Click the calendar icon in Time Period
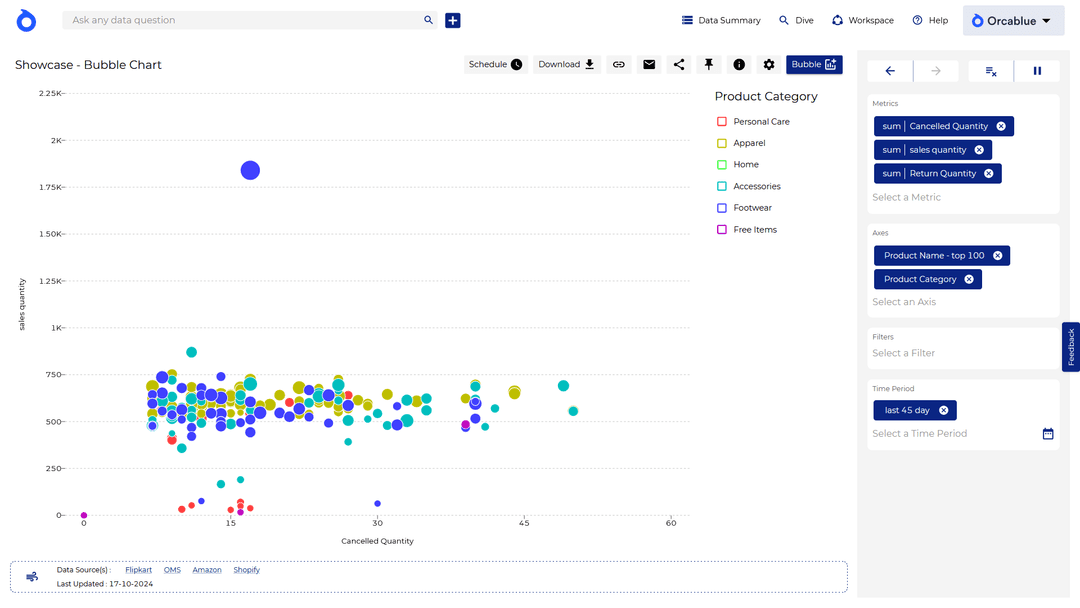 click(x=1048, y=434)
